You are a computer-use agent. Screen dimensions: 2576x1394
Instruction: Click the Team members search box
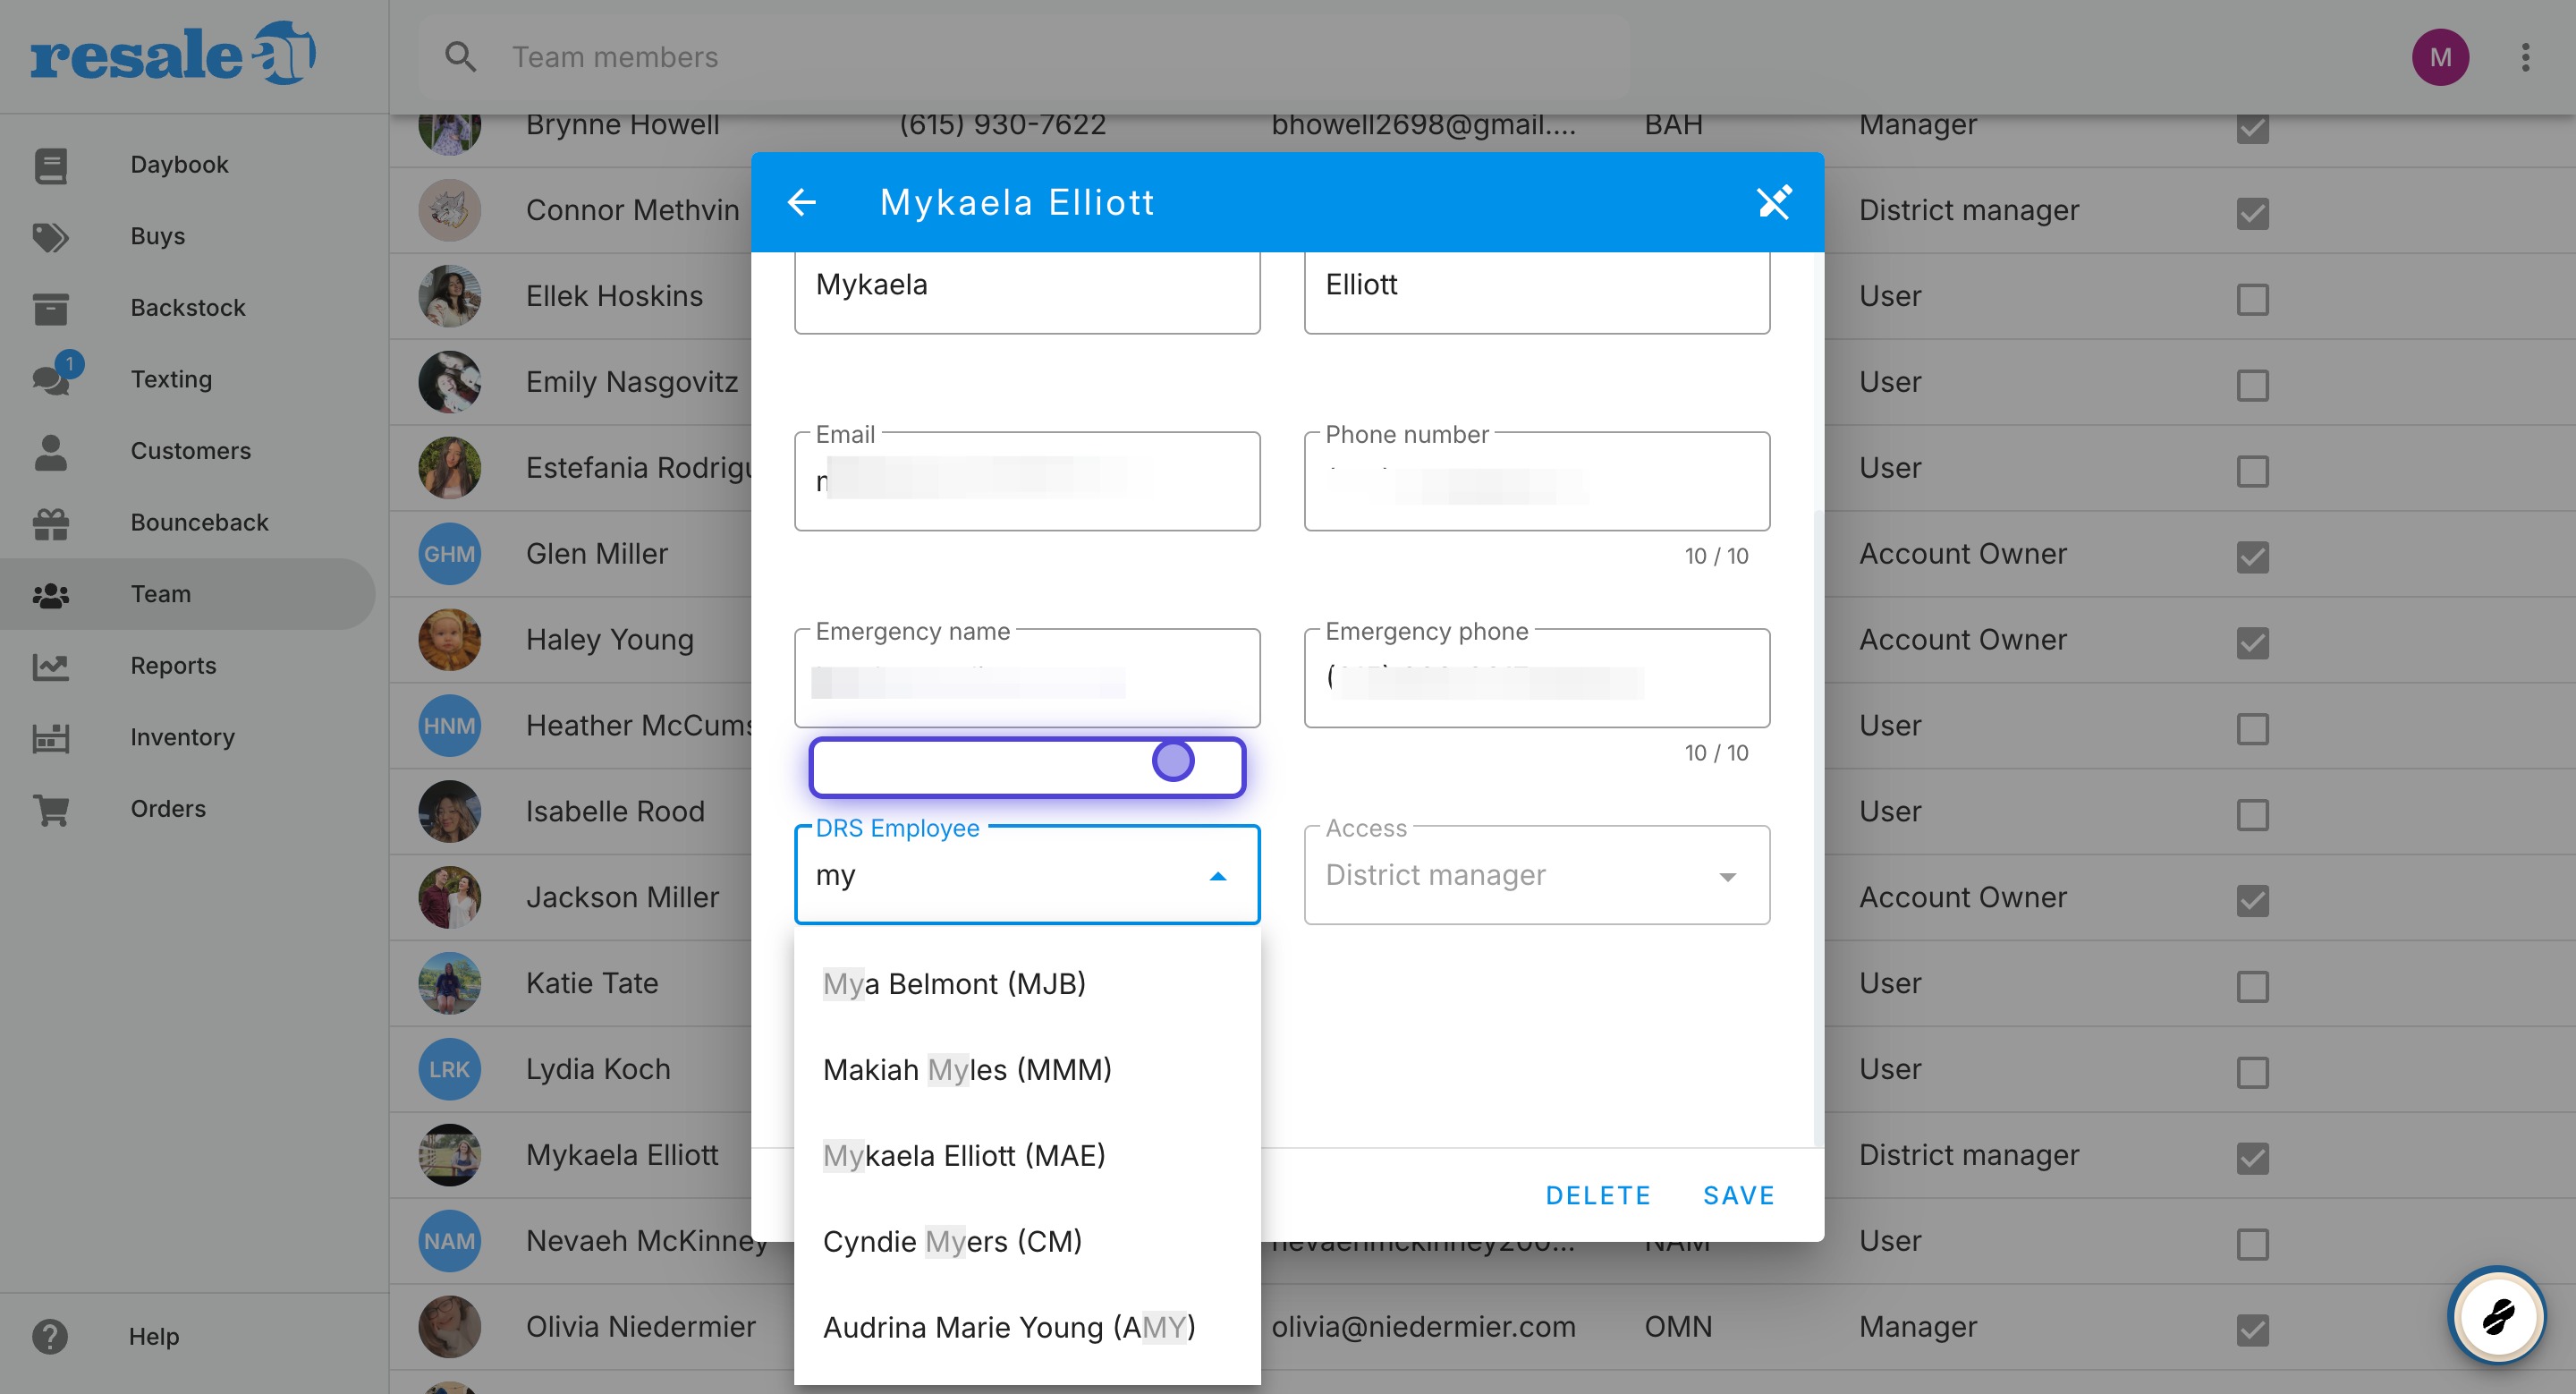[x=1025, y=57]
